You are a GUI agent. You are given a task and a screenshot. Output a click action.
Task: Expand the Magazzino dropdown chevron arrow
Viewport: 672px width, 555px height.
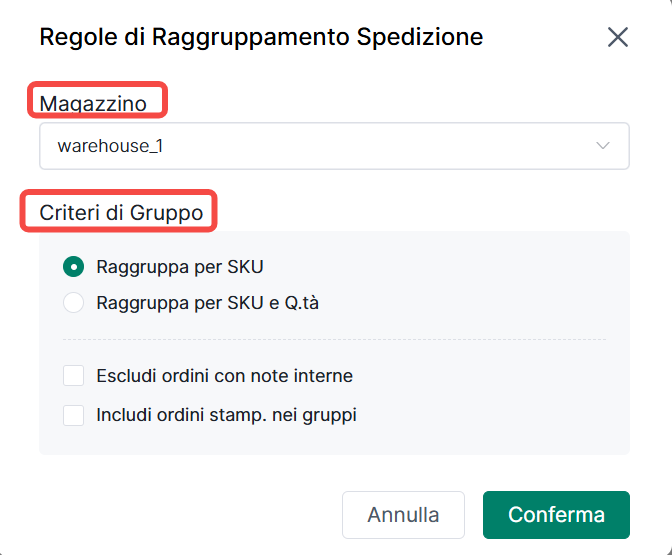[603, 146]
